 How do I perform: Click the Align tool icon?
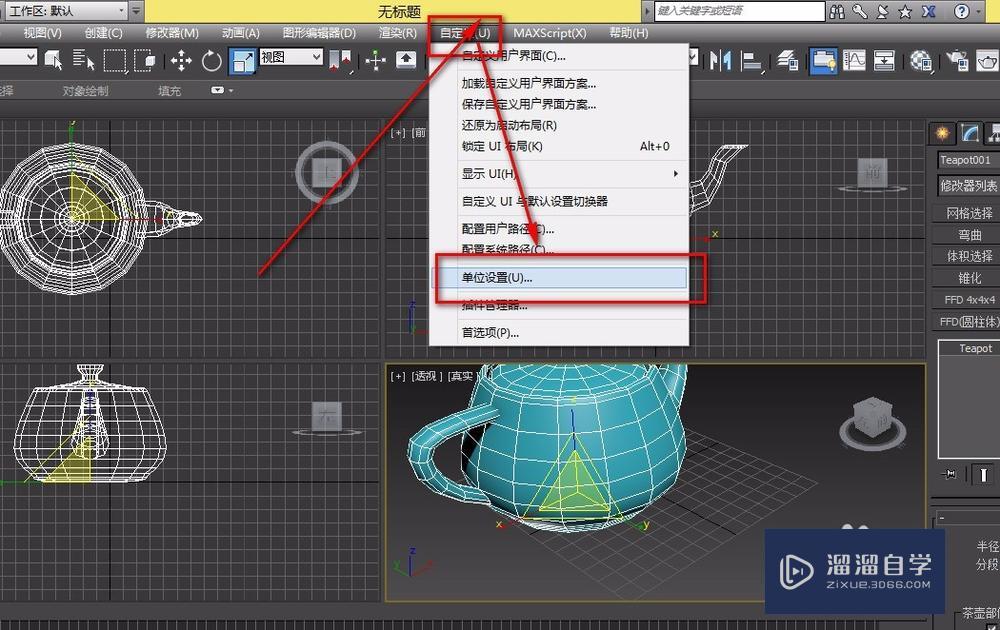click(x=752, y=61)
